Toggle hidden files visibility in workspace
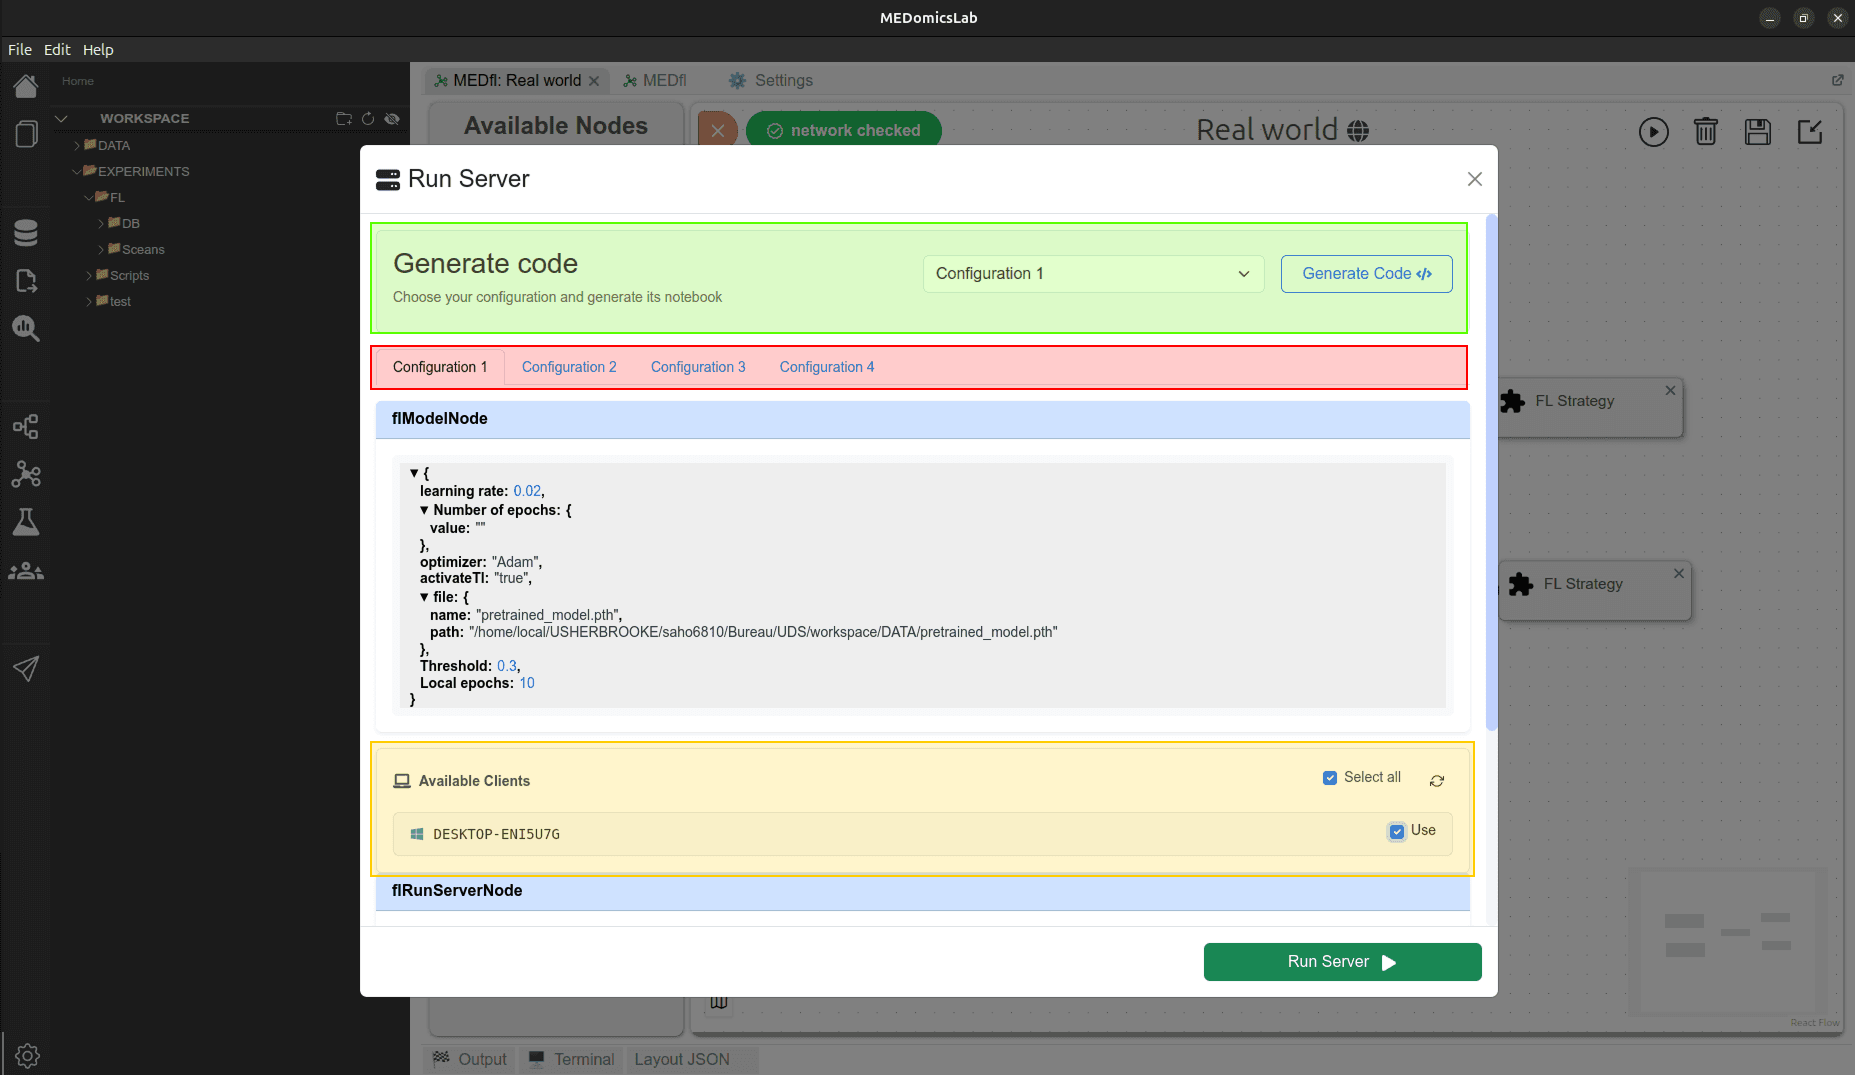Viewport: 1855px width, 1075px height. tap(392, 118)
